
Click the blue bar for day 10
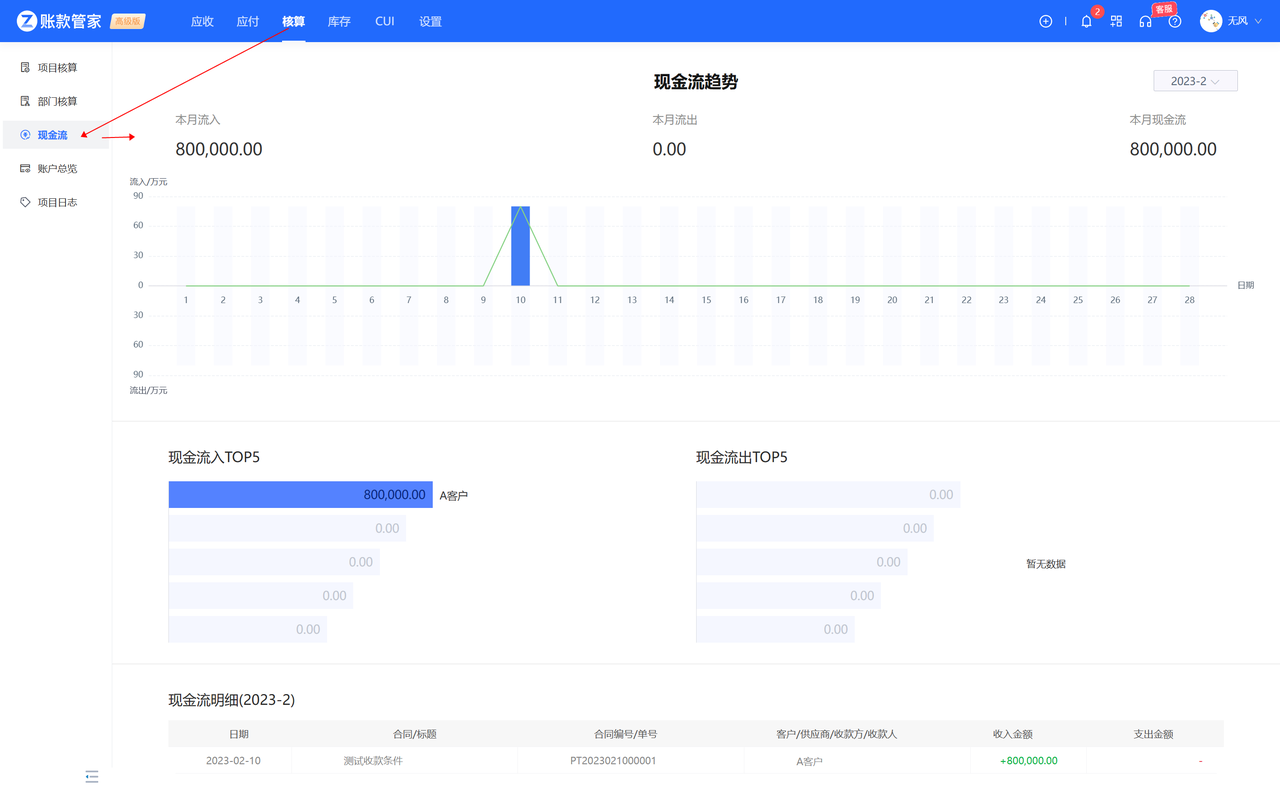point(520,246)
